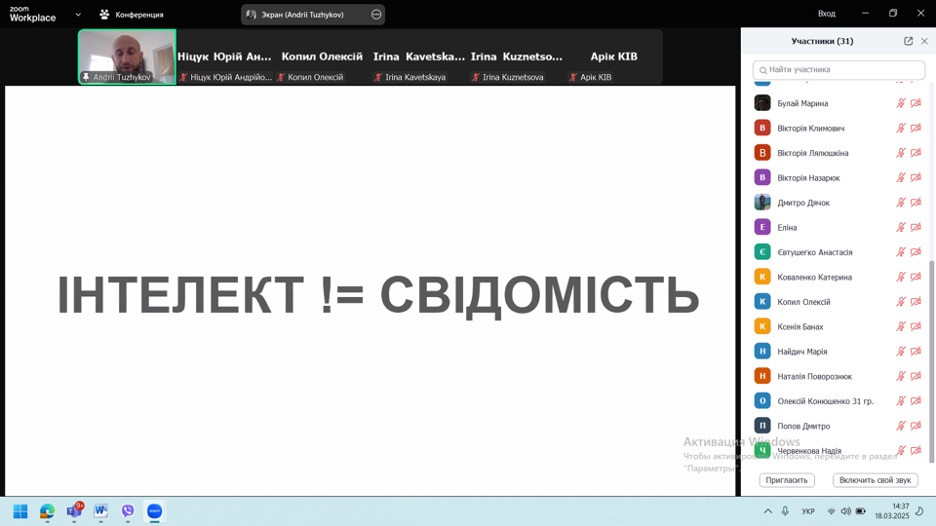Close the Участники participants panel
Viewport: 936px width, 526px height.
(x=924, y=41)
